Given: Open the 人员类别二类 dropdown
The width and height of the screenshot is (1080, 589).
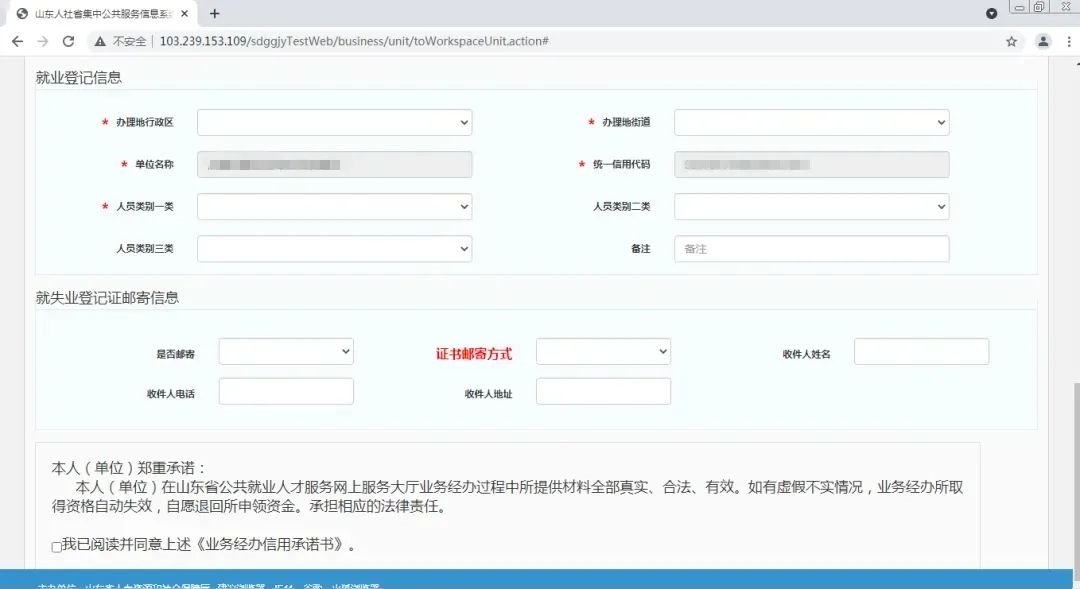Looking at the screenshot, I should click(x=811, y=207).
